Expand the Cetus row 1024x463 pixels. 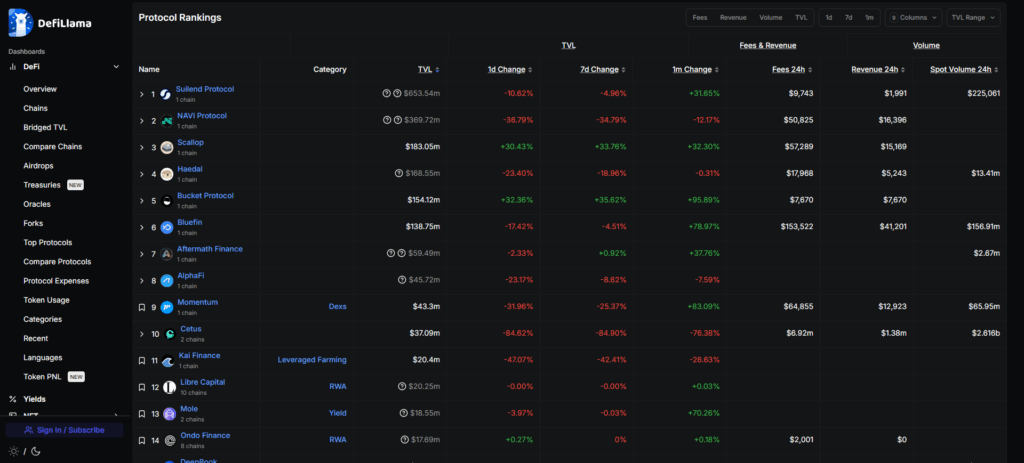[x=142, y=334]
